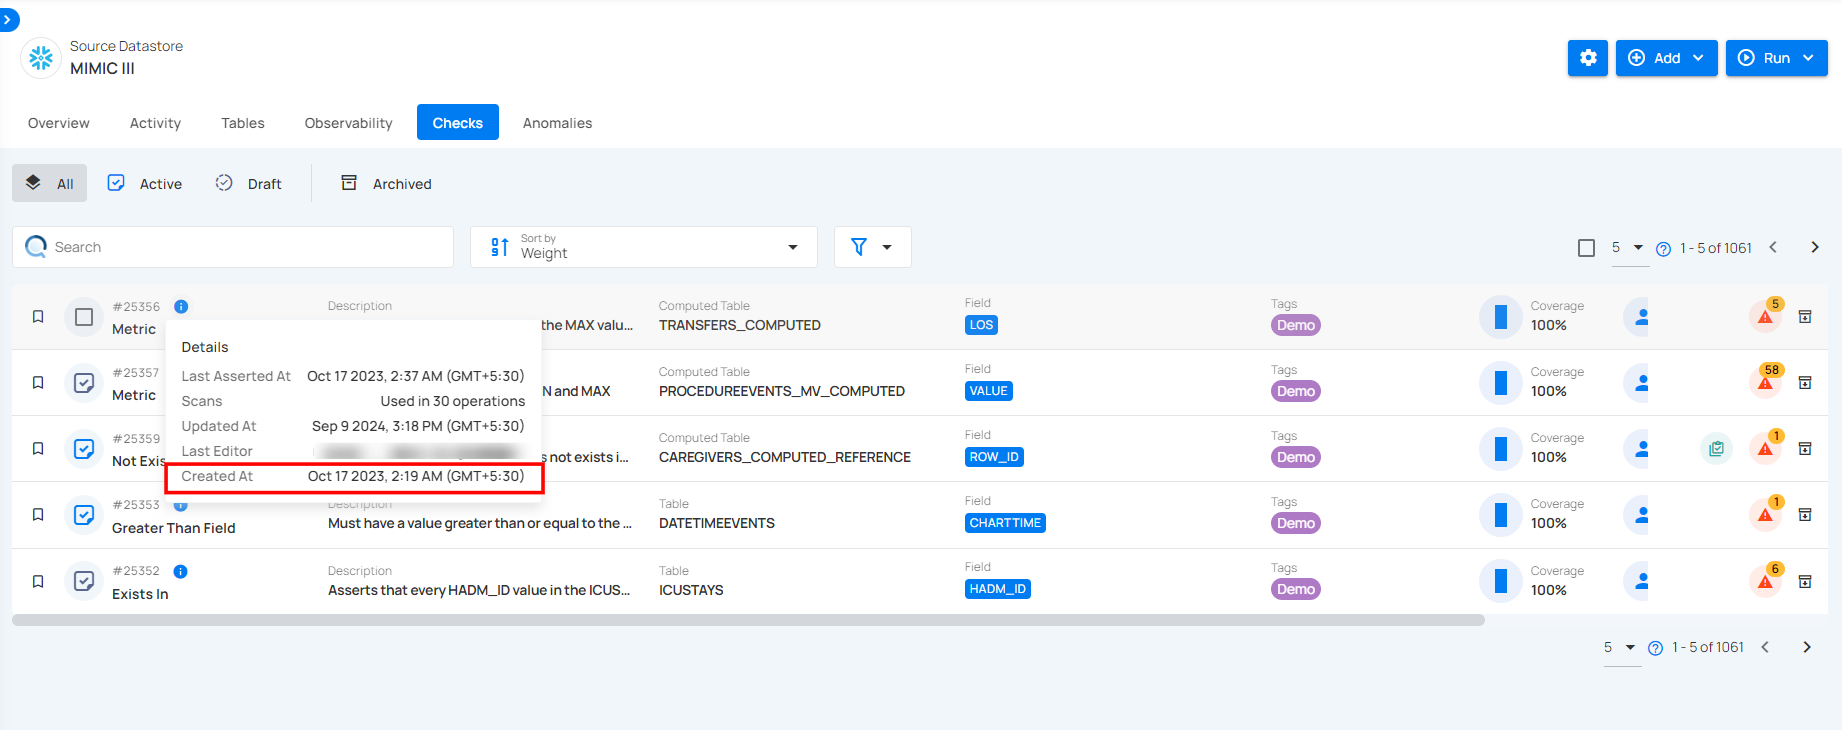This screenshot has width=1842, height=730.
Task: Filter by Draft checks
Action: pyautogui.click(x=249, y=183)
